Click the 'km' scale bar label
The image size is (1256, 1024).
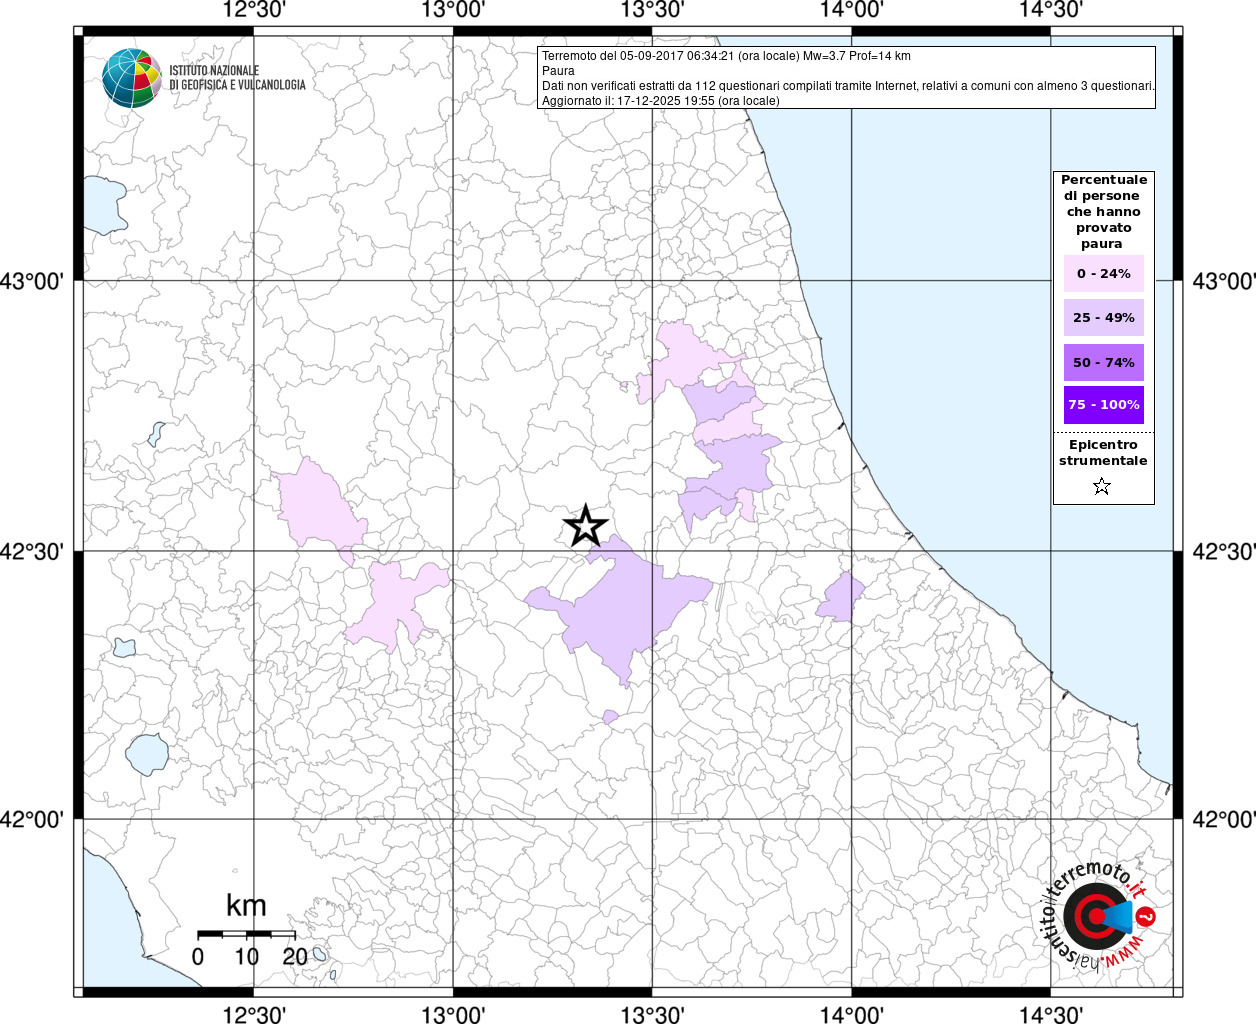tap(246, 906)
